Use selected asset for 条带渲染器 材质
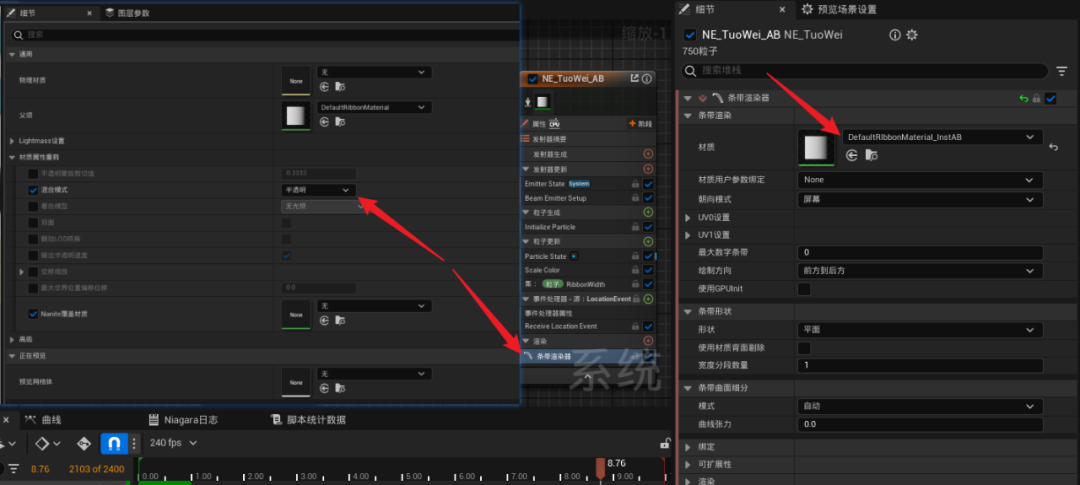Screen dimensions: 1080x485 852,156
